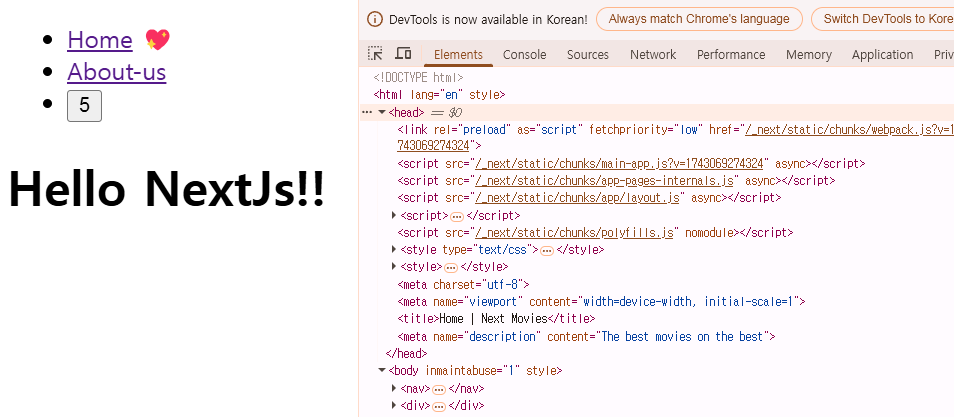954x417 pixels.
Task: Switch to the Network tab
Action: 653,55
